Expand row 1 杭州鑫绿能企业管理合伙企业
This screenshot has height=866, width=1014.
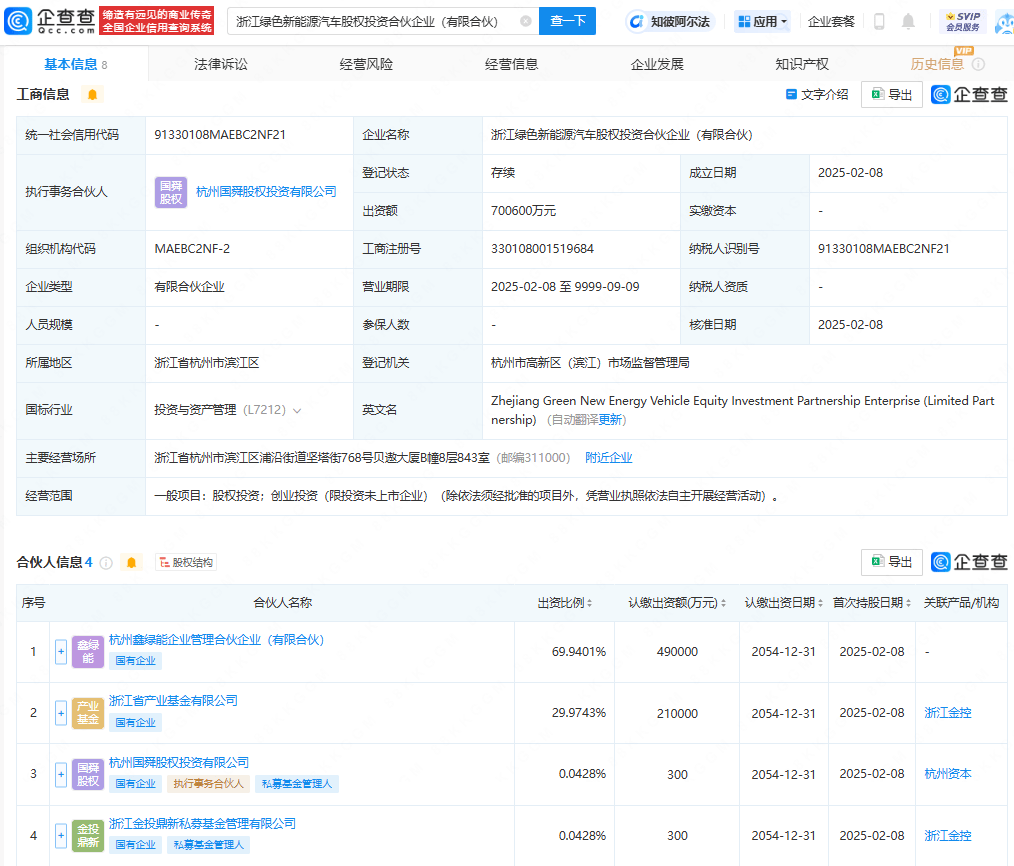61,652
